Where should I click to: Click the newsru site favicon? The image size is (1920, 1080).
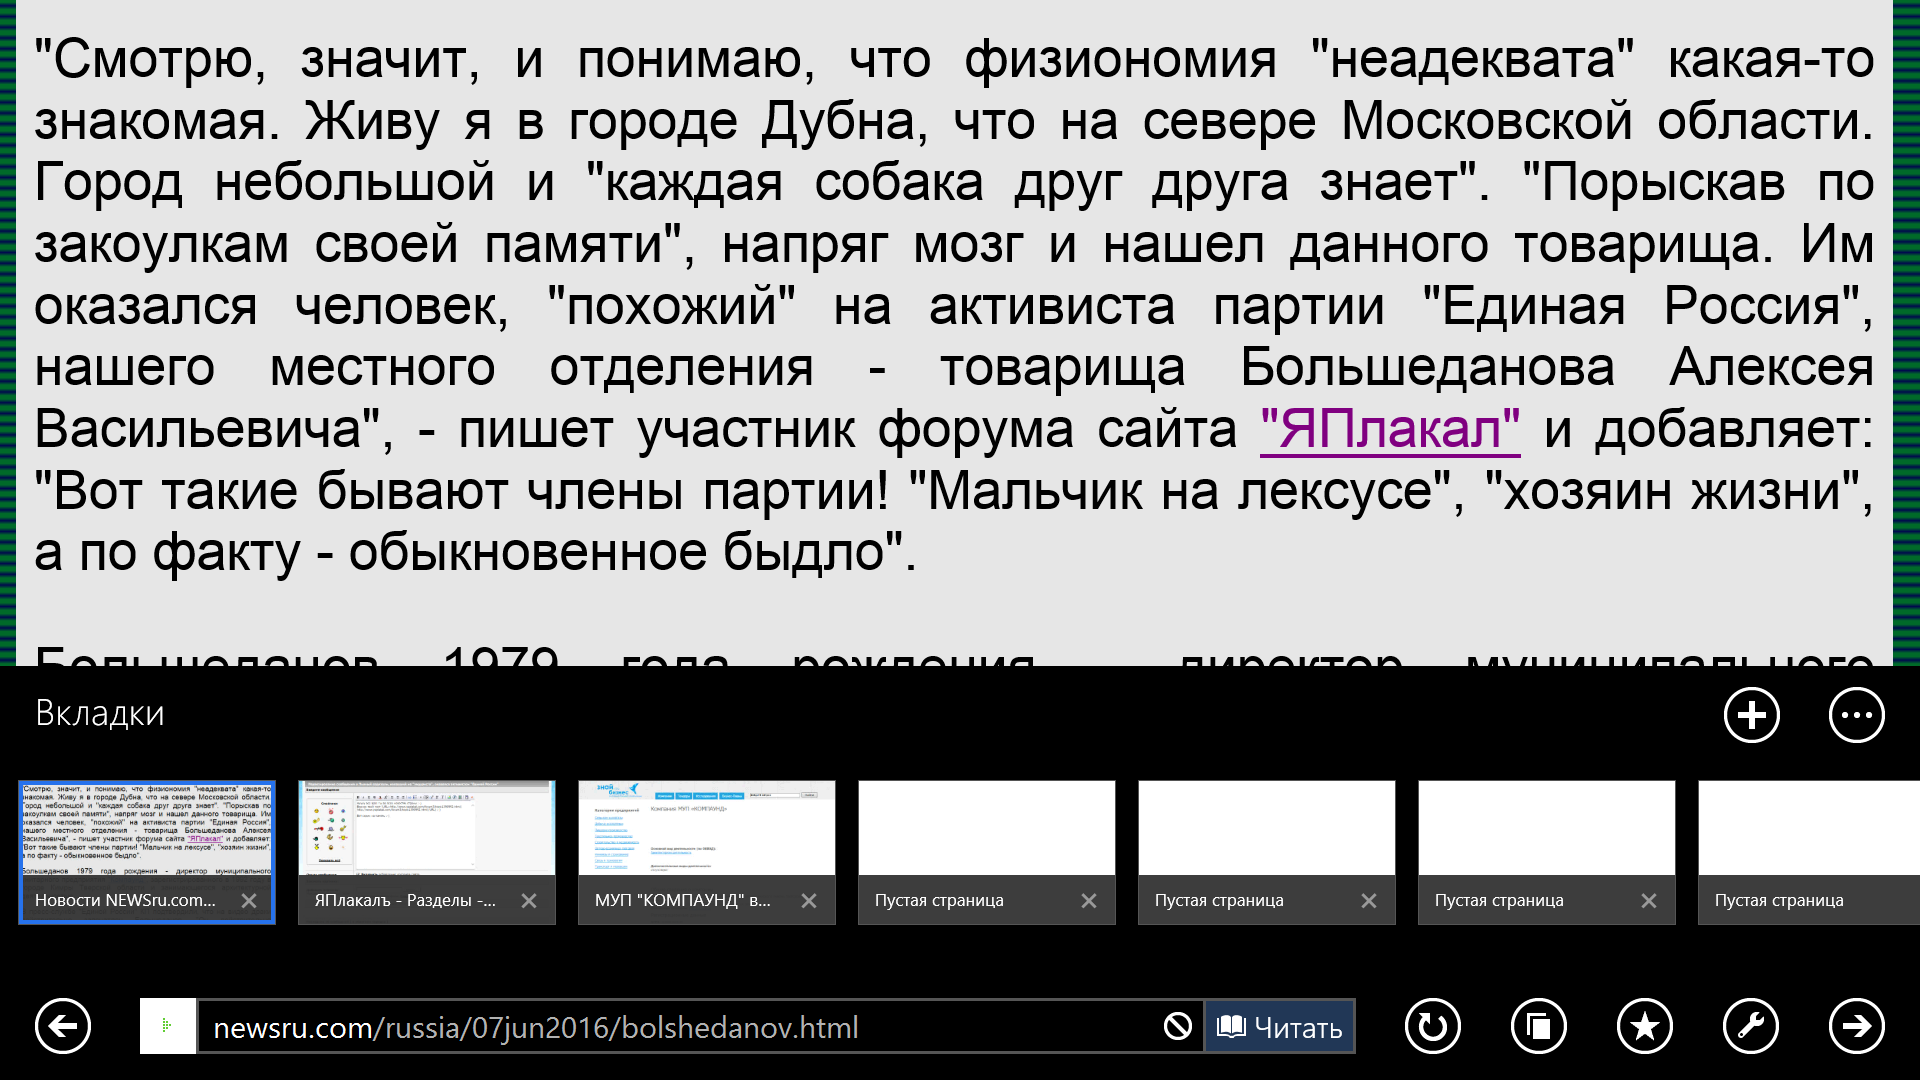click(167, 1026)
